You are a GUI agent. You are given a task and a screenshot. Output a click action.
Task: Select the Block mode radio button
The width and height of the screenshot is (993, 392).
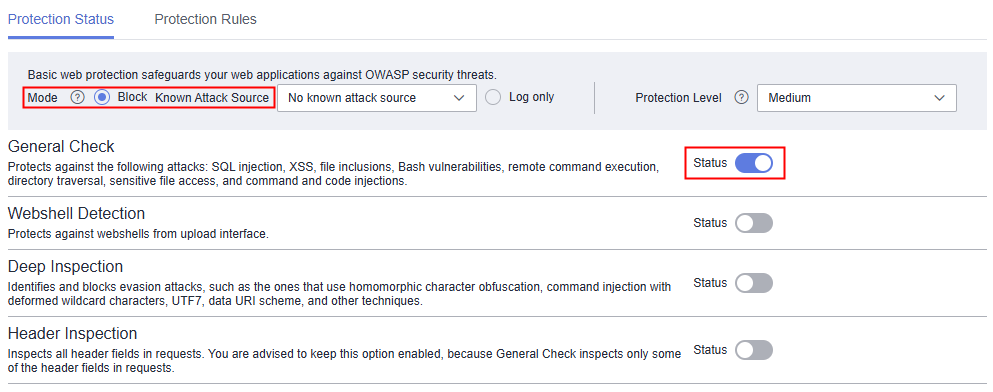tap(103, 98)
